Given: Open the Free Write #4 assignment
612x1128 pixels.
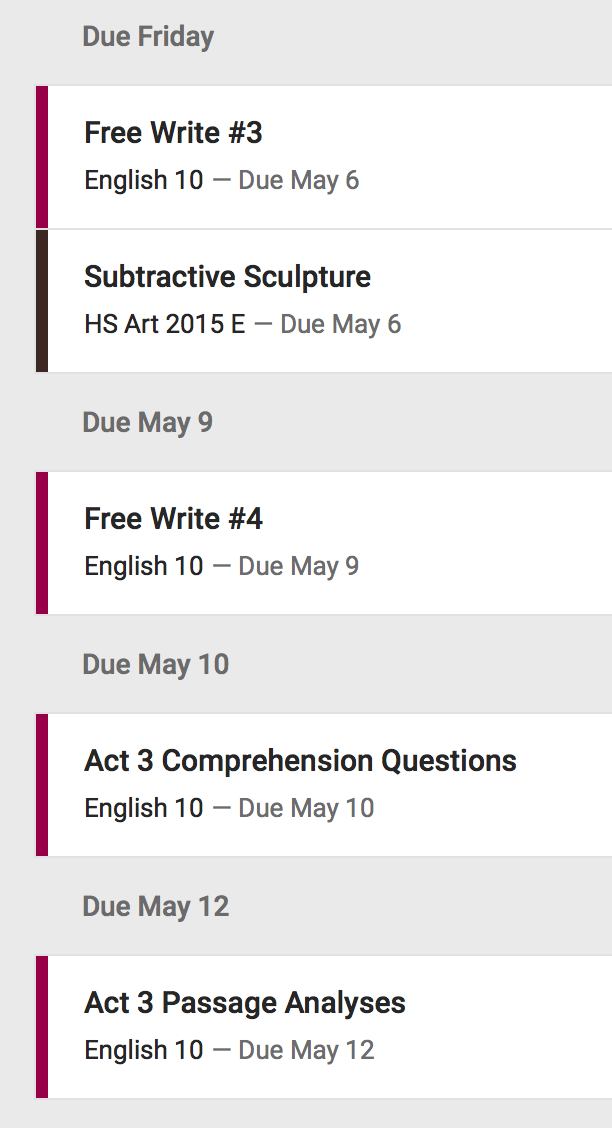Looking at the screenshot, I should 173,519.
